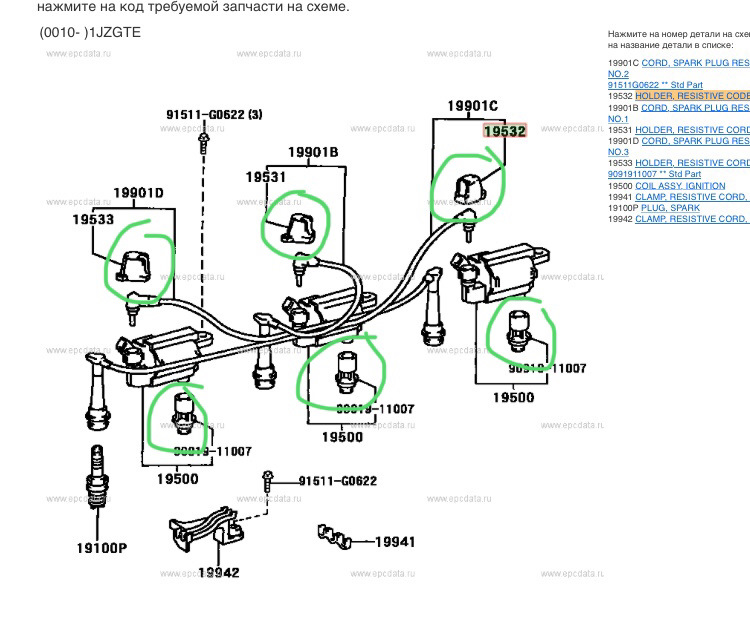Viewport: 750px width, 629px height.
Task: Select the highlighted 19532 HOLDER, RESISTIVE link
Action: click(x=692, y=96)
